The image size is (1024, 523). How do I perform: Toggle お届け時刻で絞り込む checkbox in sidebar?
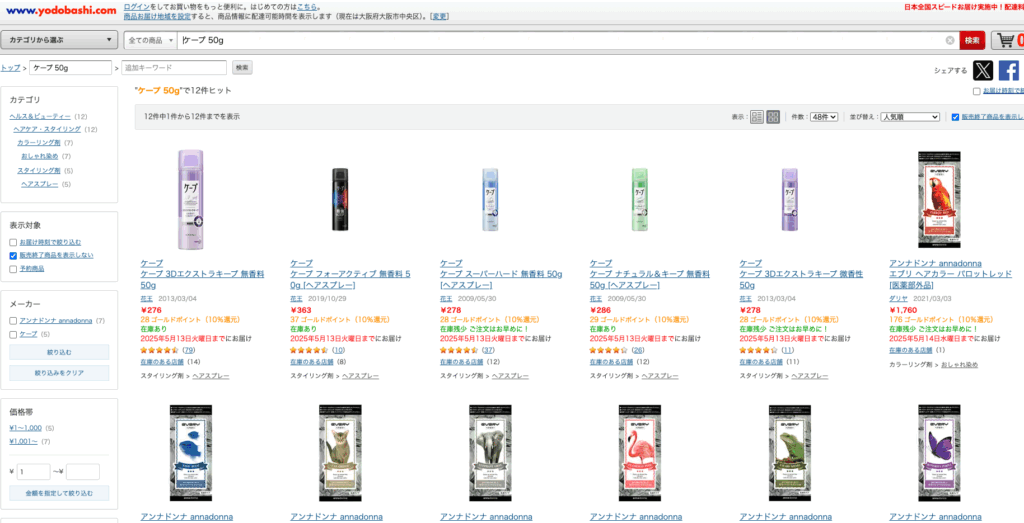pos(13,242)
